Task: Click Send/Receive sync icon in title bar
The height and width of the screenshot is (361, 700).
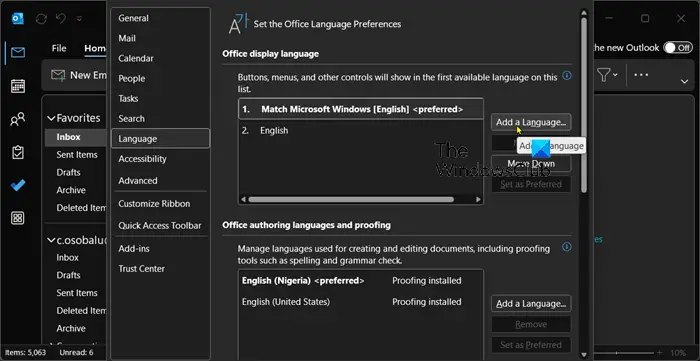Action: (x=42, y=19)
